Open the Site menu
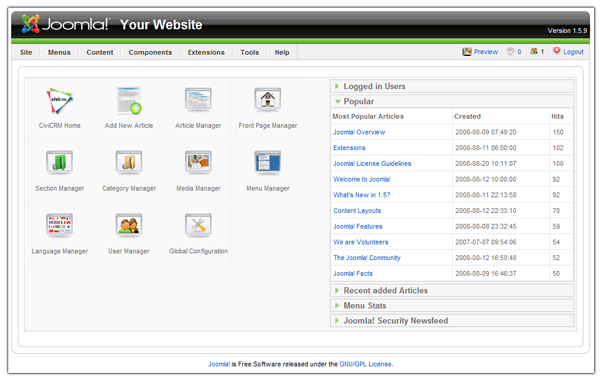Image resolution: width=600 pixels, height=380 pixels. (26, 52)
